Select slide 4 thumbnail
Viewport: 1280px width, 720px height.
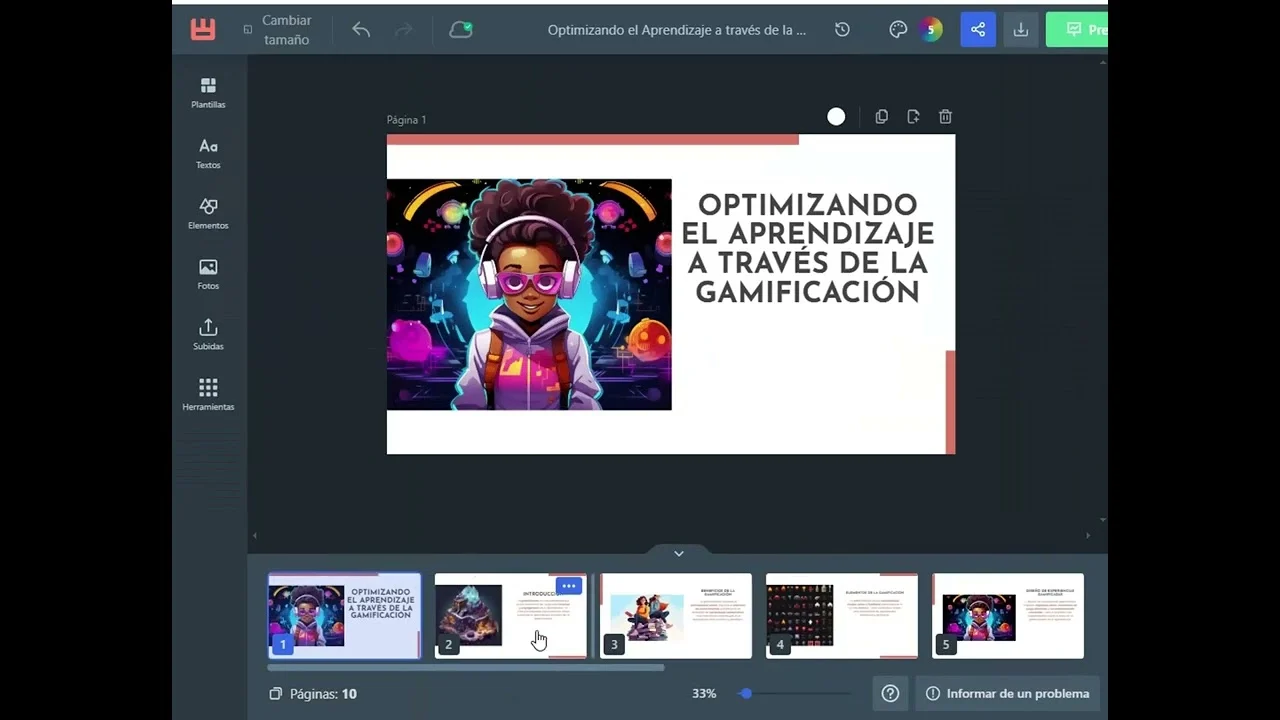coord(841,616)
